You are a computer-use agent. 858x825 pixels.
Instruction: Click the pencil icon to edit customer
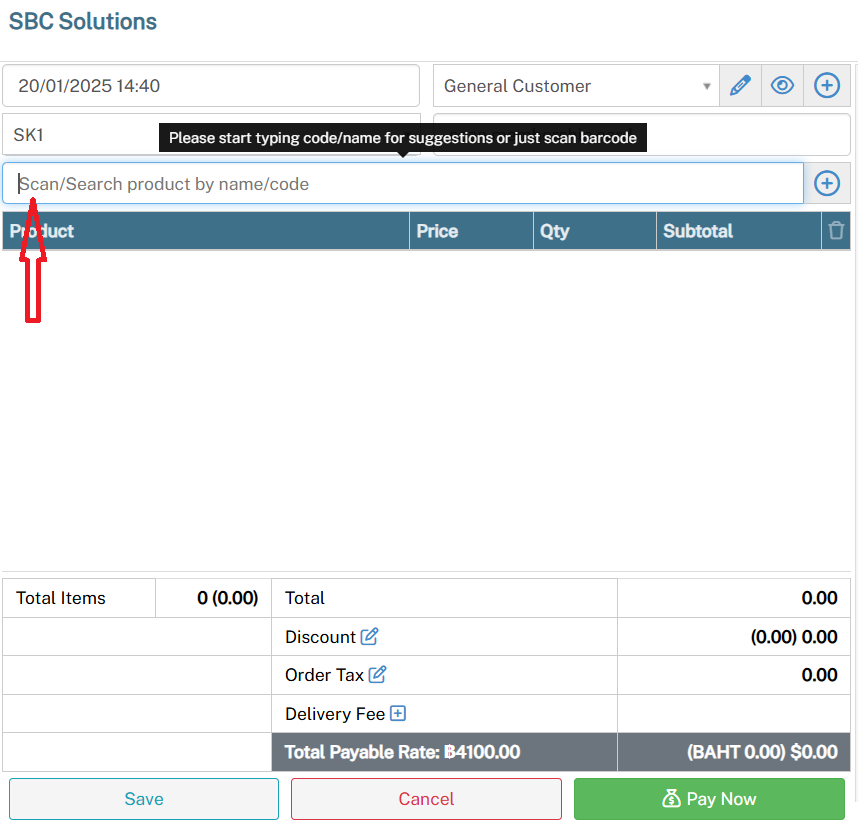tap(740, 86)
